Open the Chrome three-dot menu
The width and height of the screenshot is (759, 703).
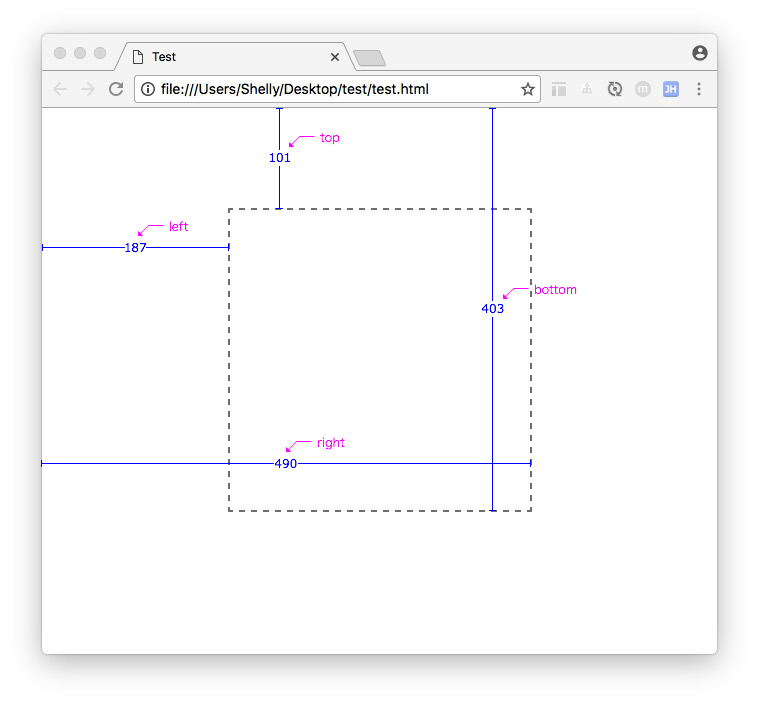[698, 89]
